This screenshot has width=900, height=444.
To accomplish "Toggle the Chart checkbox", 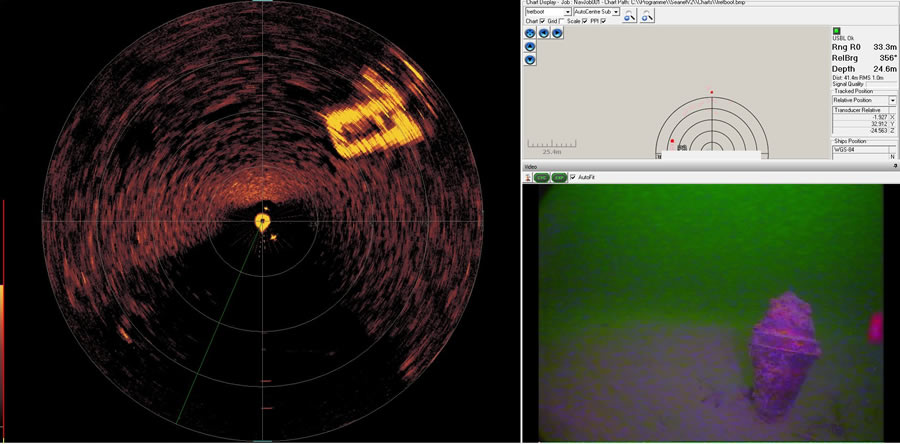I will pos(543,21).
